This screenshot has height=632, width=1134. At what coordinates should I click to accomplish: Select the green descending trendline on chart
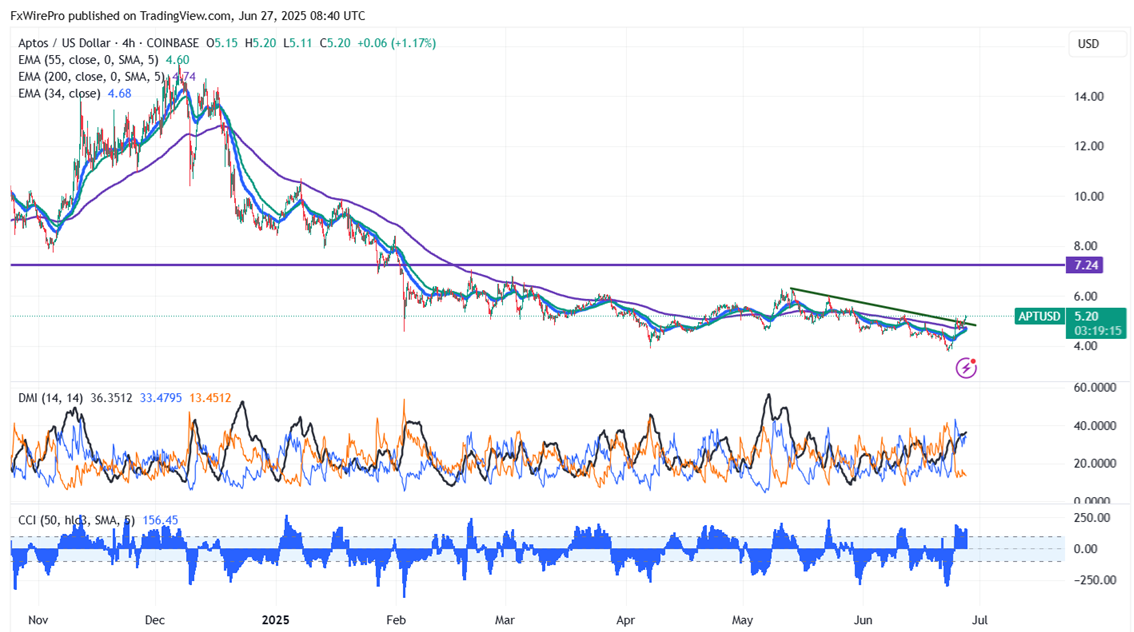point(882,307)
